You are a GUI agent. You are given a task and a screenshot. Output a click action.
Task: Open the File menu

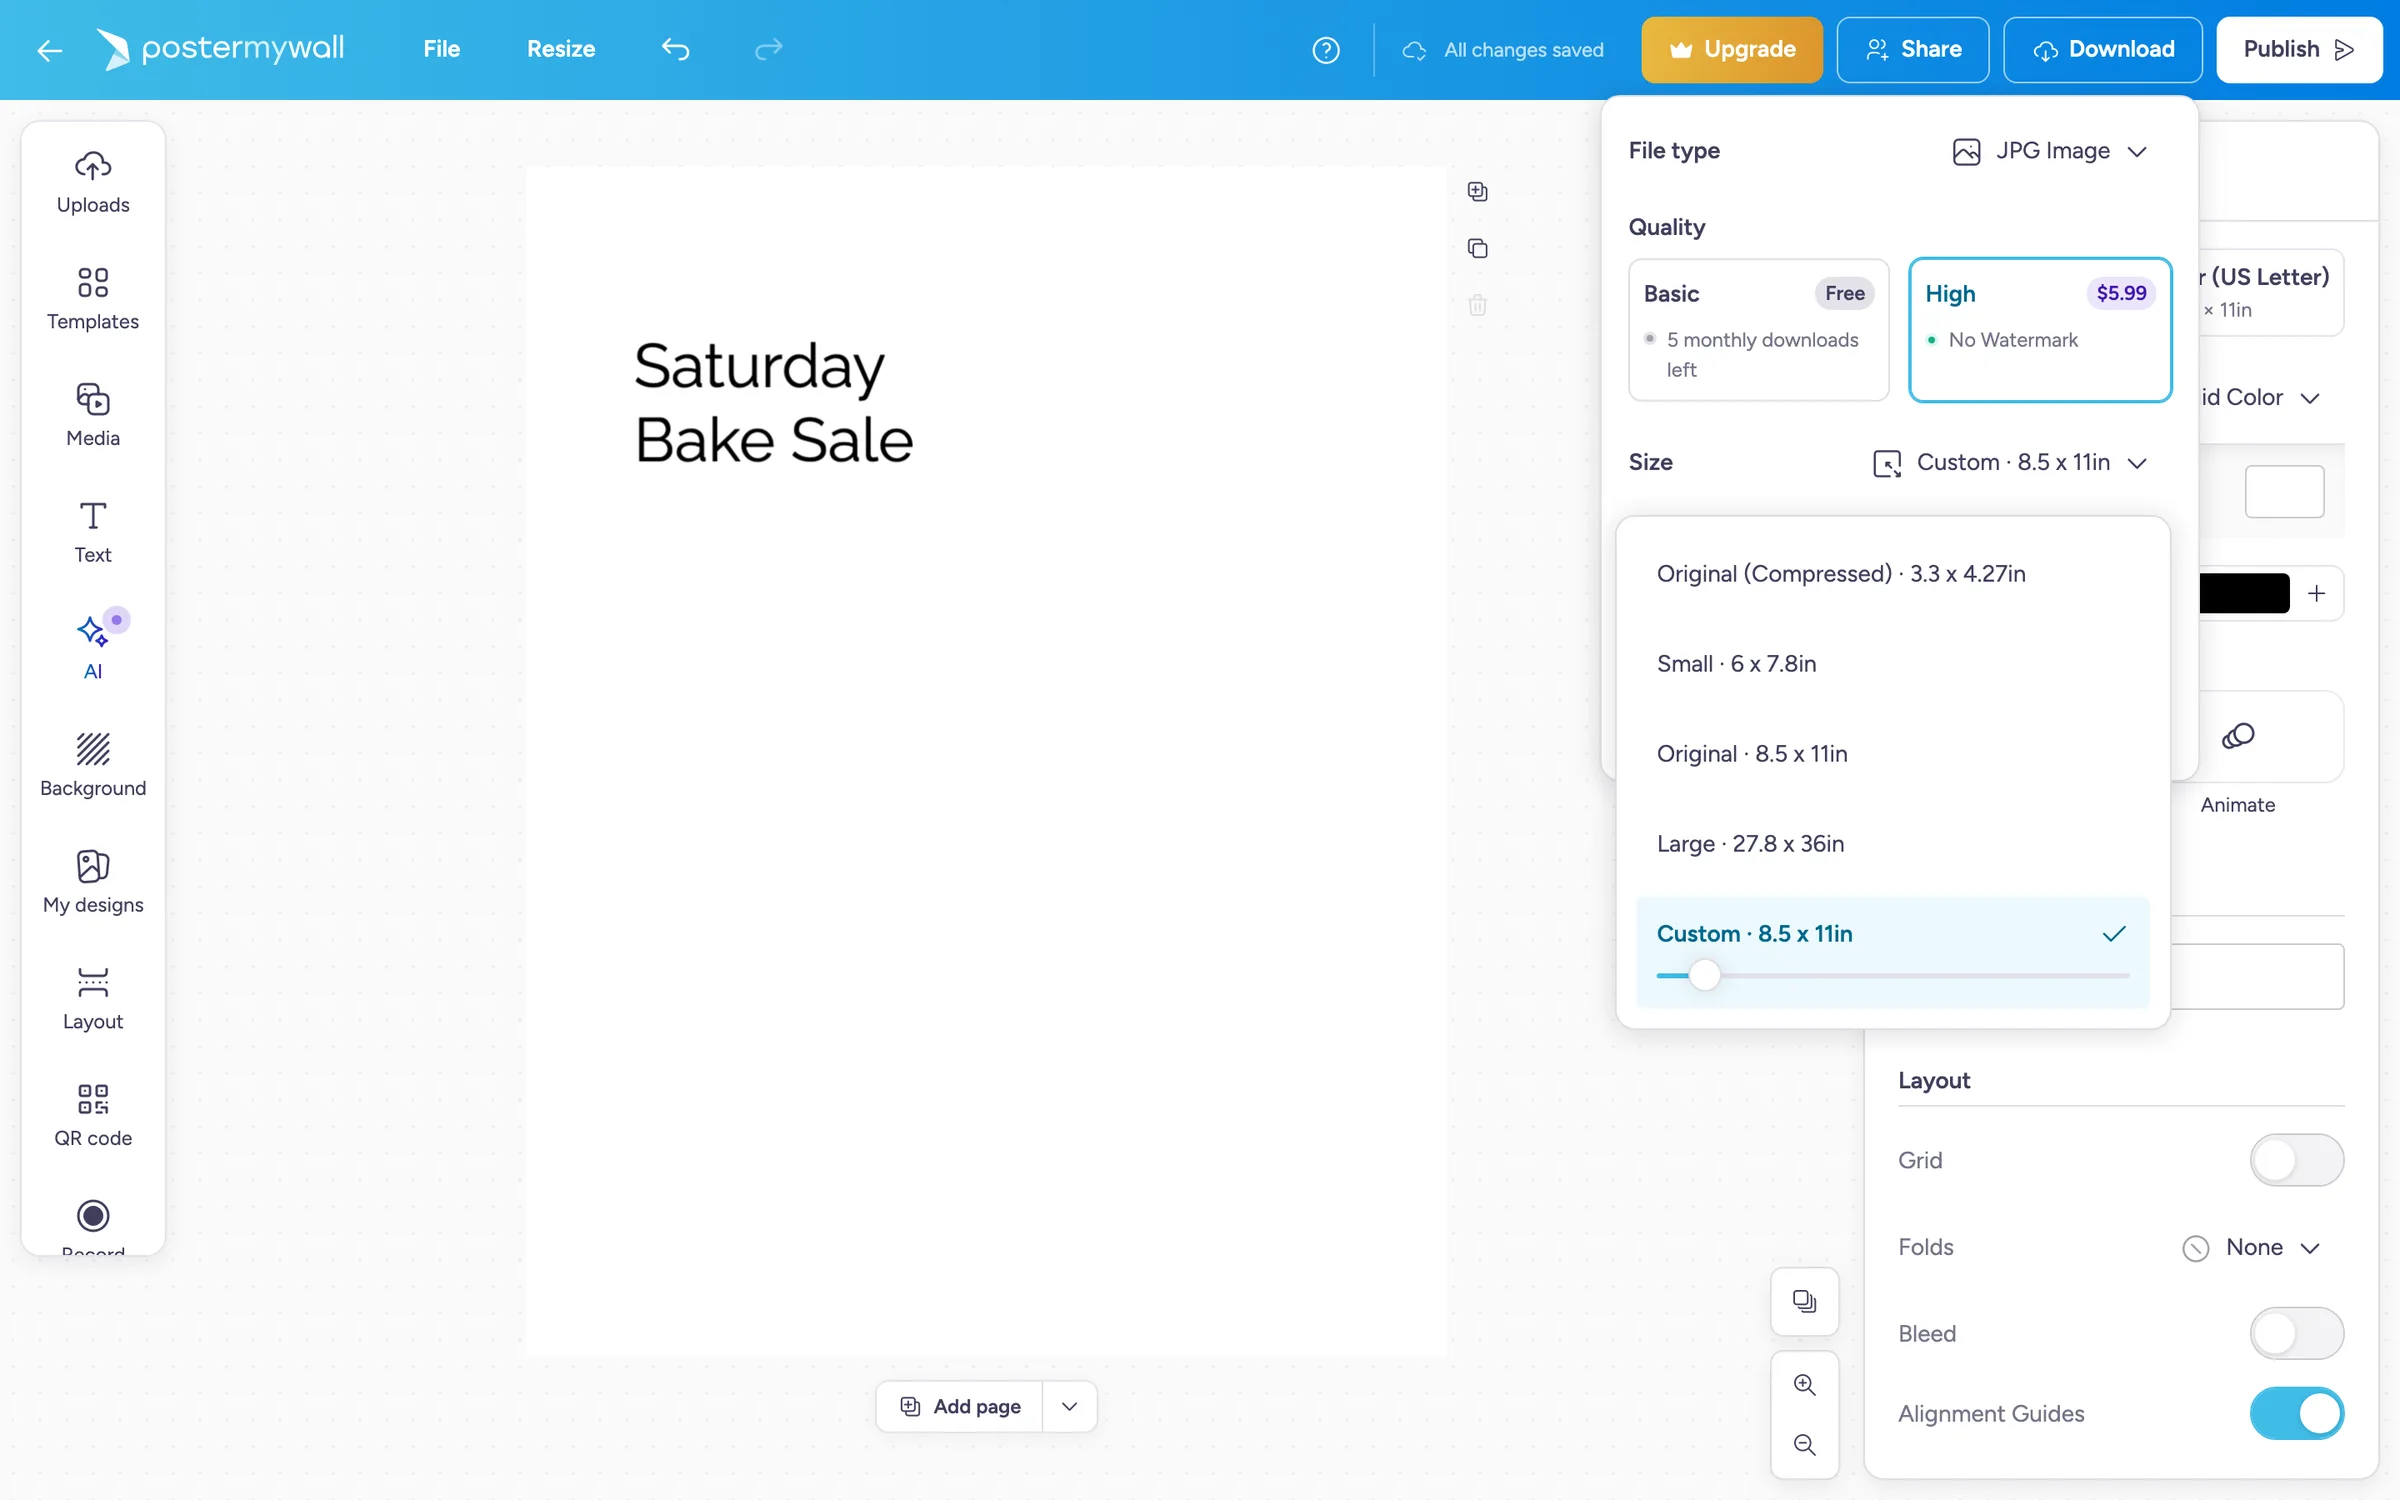tap(441, 49)
